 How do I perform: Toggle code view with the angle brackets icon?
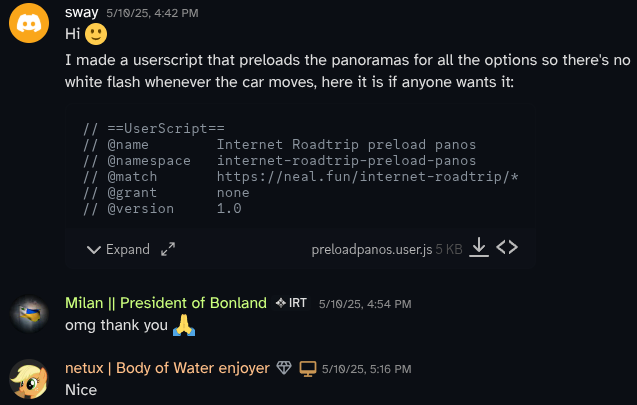tap(507, 248)
